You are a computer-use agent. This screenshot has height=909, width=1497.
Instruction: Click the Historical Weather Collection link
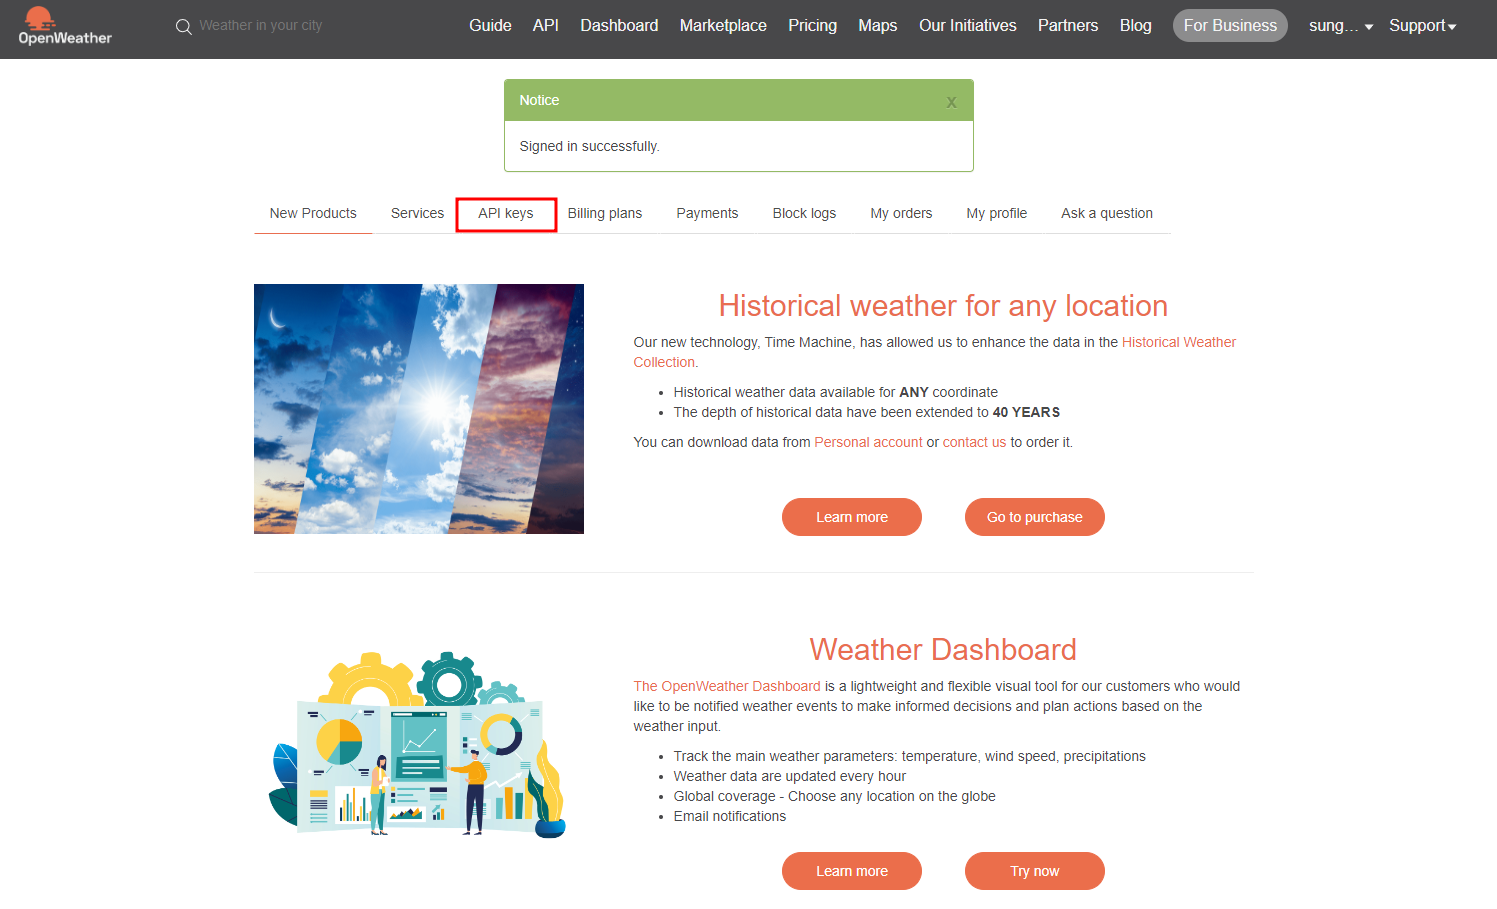click(x=1179, y=342)
